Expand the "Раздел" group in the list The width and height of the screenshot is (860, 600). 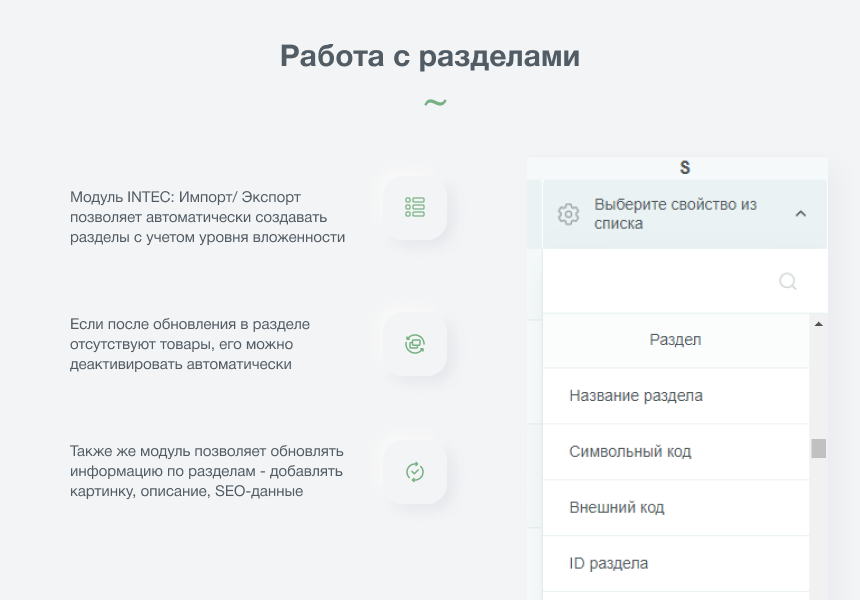coord(676,340)
